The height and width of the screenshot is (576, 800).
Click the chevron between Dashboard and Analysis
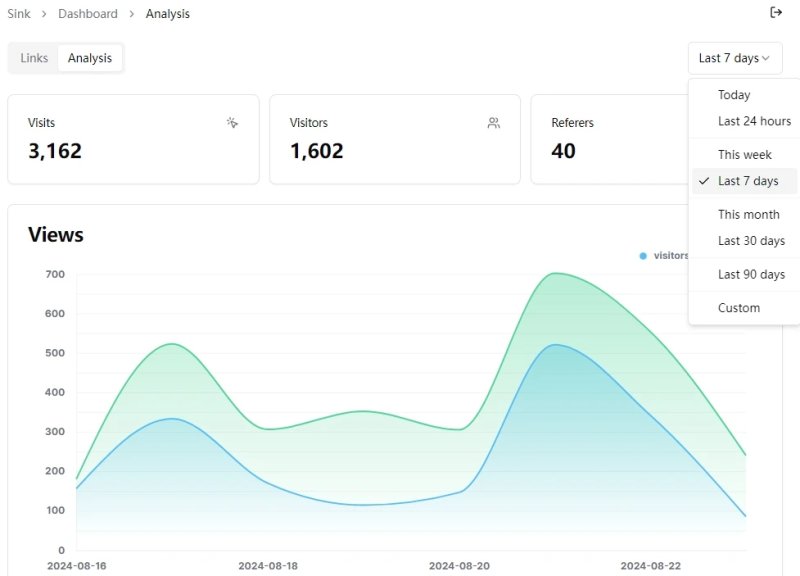[x=132, y=14]
